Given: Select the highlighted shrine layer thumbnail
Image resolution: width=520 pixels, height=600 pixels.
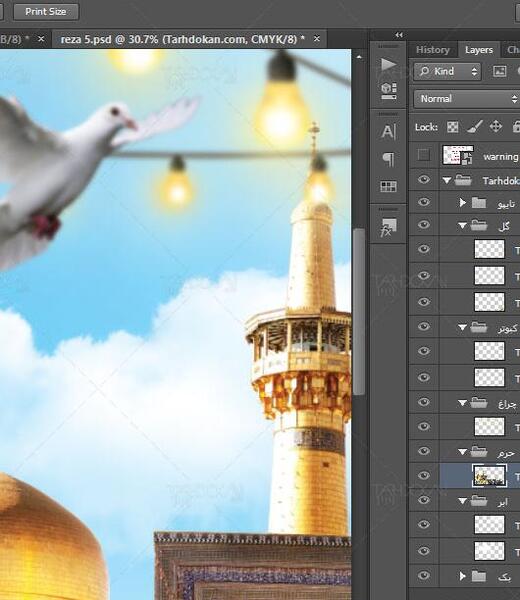Looking at the screenshot, I should (x=489, y=476).
